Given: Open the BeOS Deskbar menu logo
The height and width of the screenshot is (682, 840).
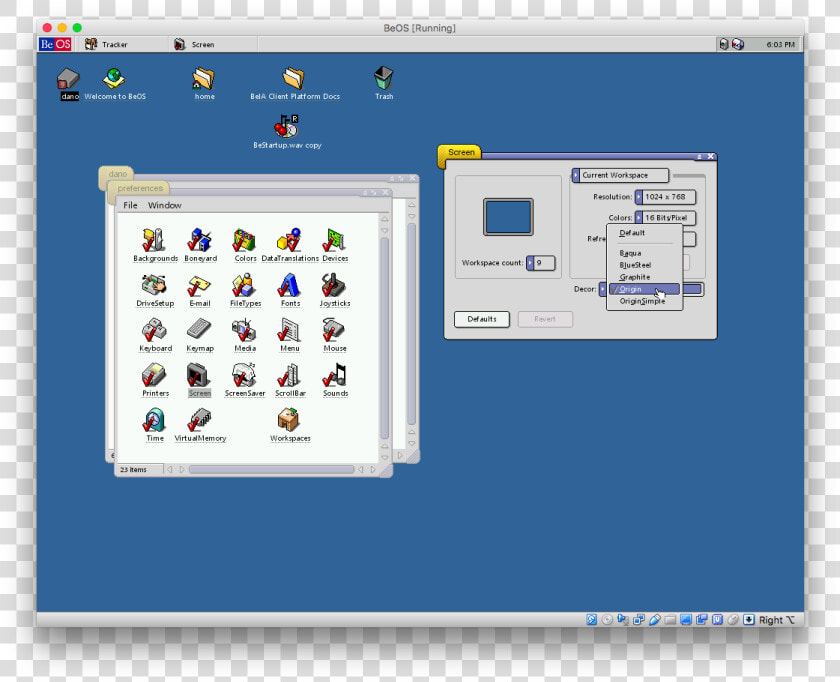Looking at the screenshot, I should (55, 44).
